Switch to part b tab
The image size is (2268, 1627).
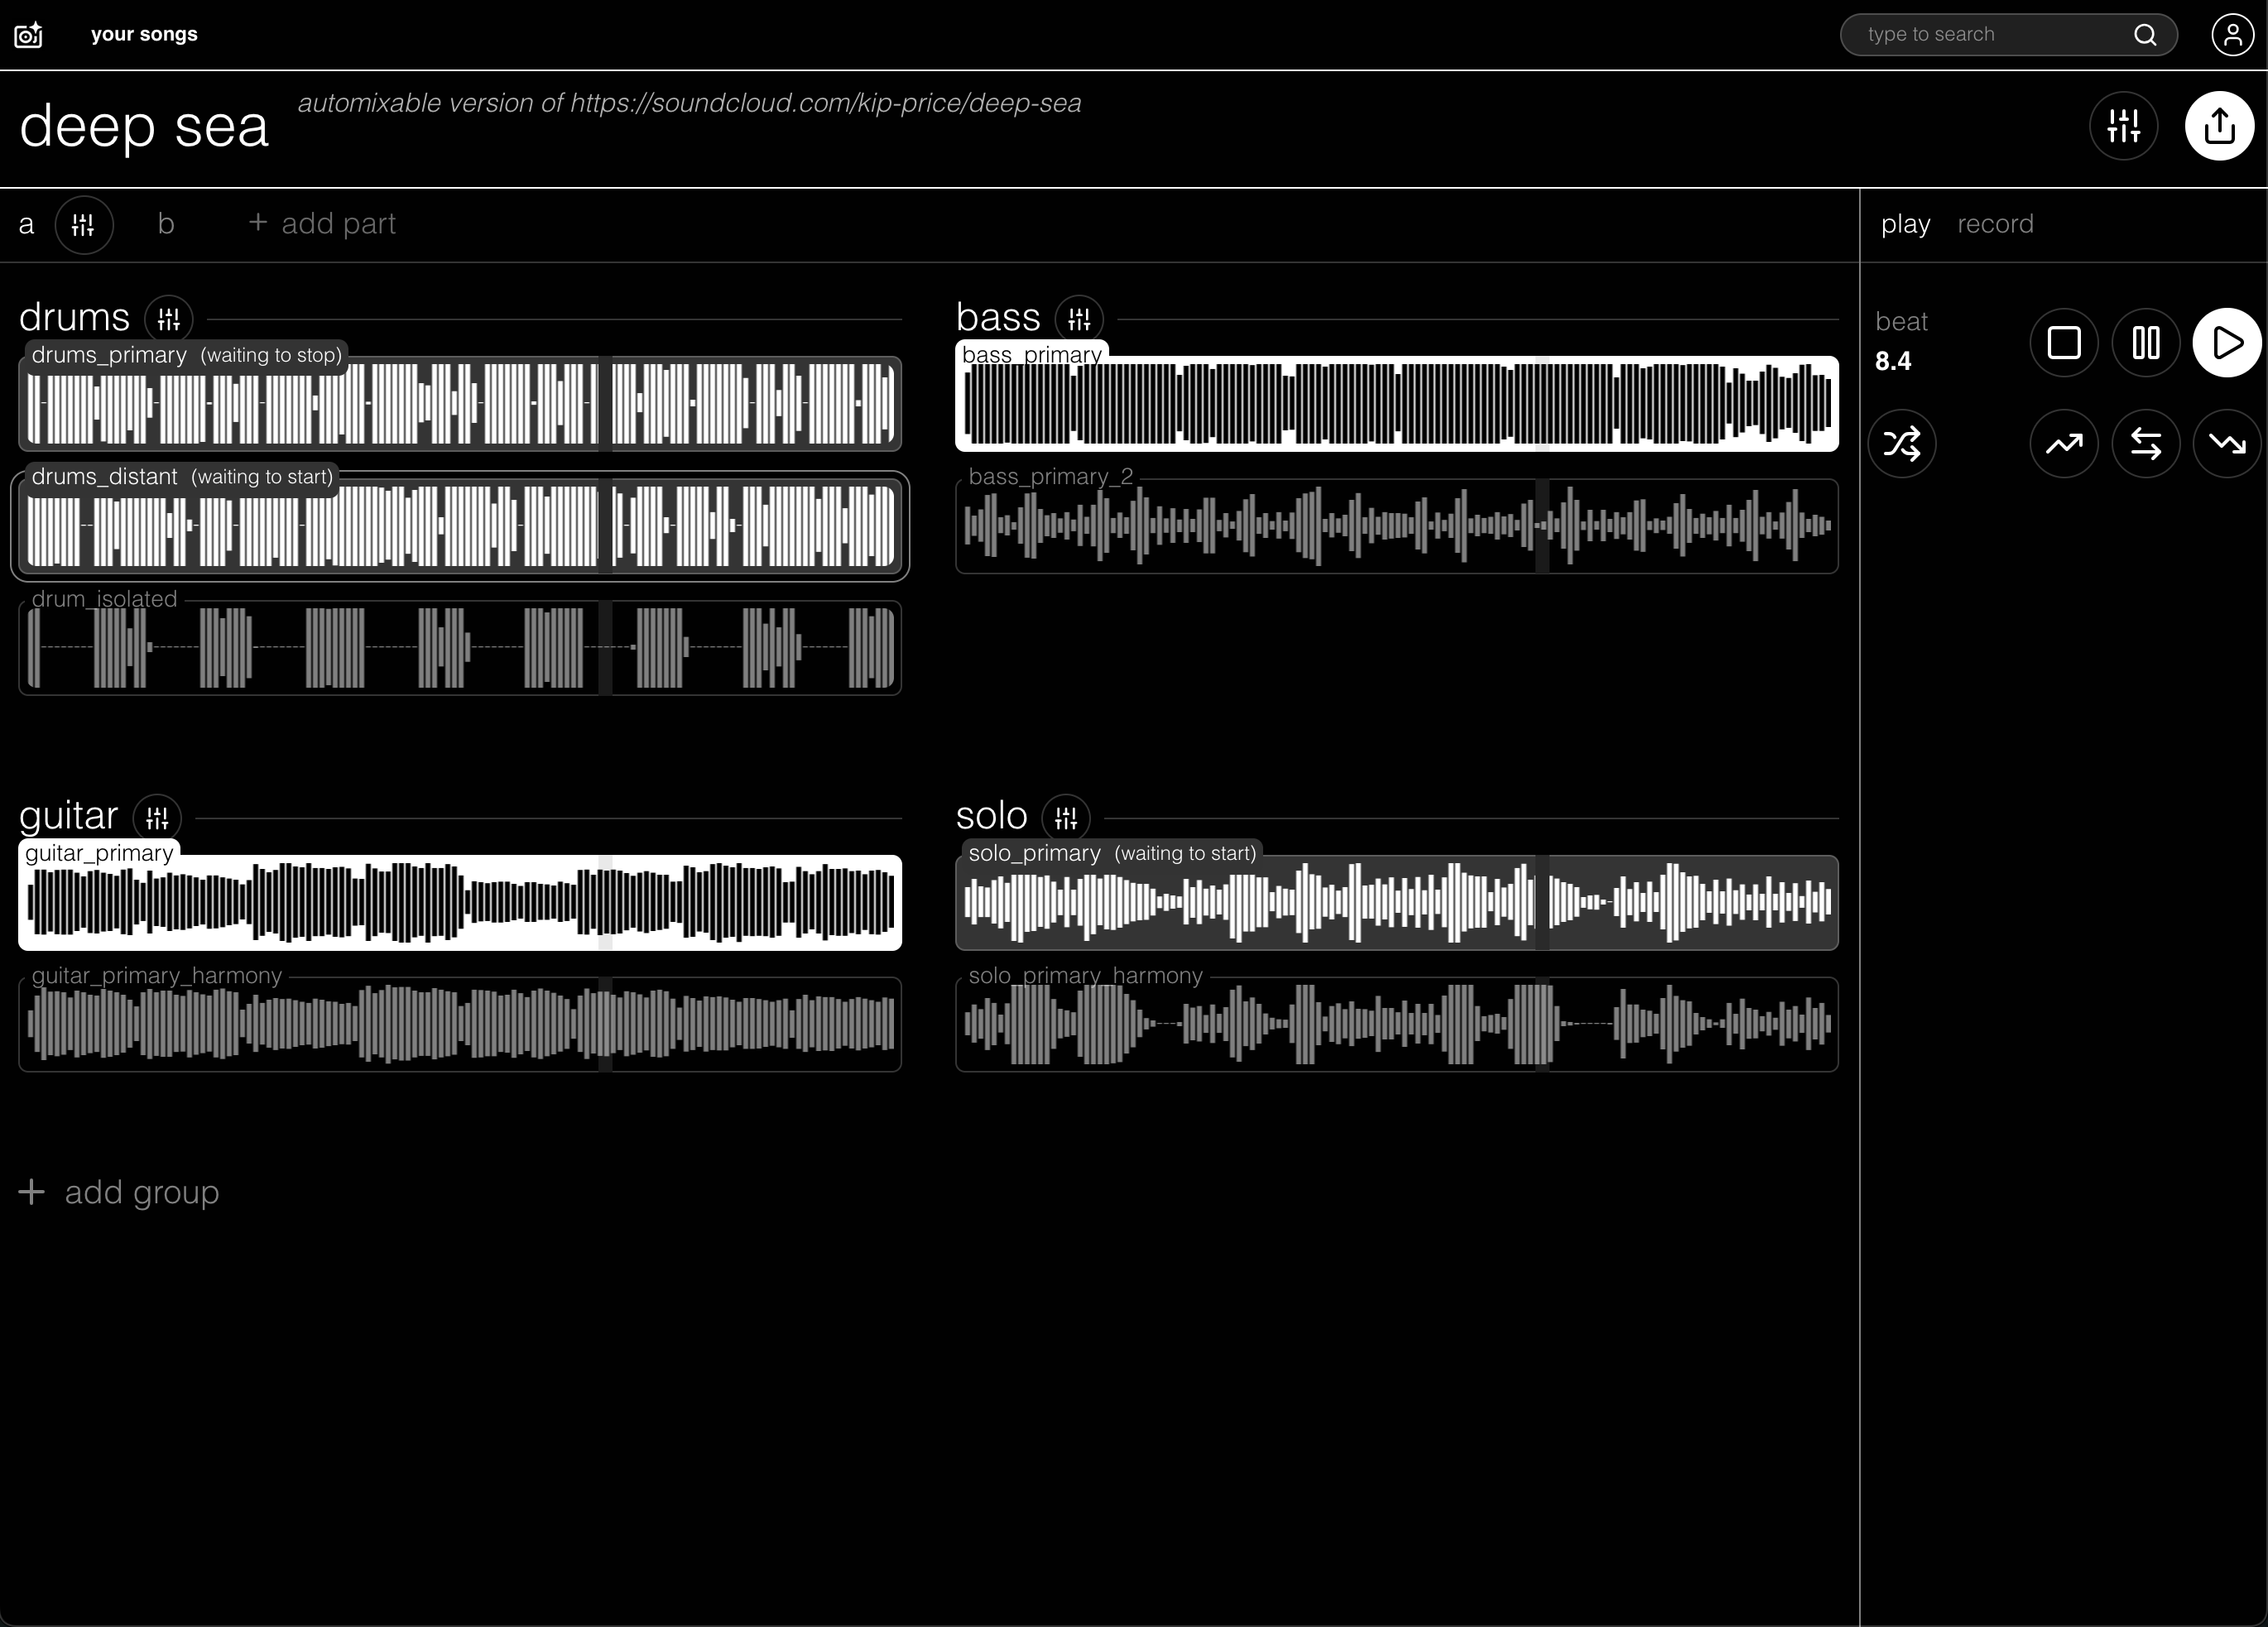coord(166,224)
